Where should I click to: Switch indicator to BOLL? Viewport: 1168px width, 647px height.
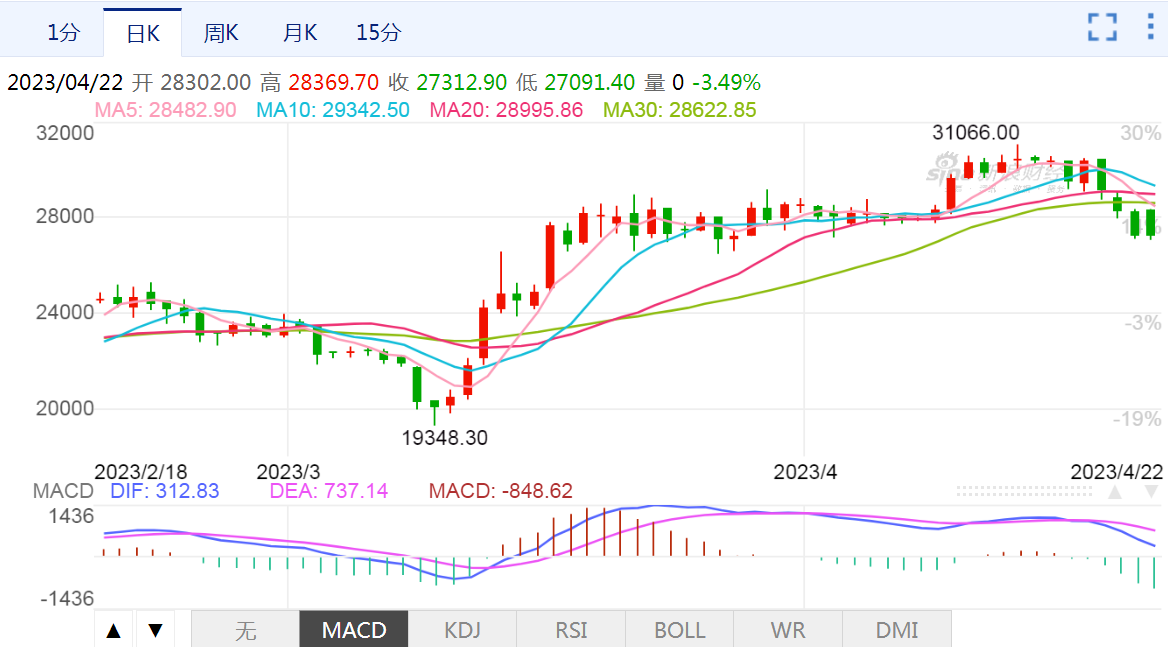click(x=679, y=630)
